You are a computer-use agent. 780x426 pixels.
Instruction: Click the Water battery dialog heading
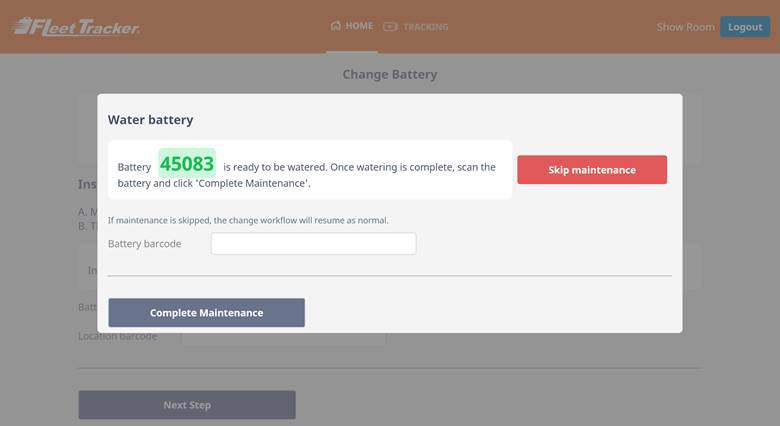coord(150,119)
